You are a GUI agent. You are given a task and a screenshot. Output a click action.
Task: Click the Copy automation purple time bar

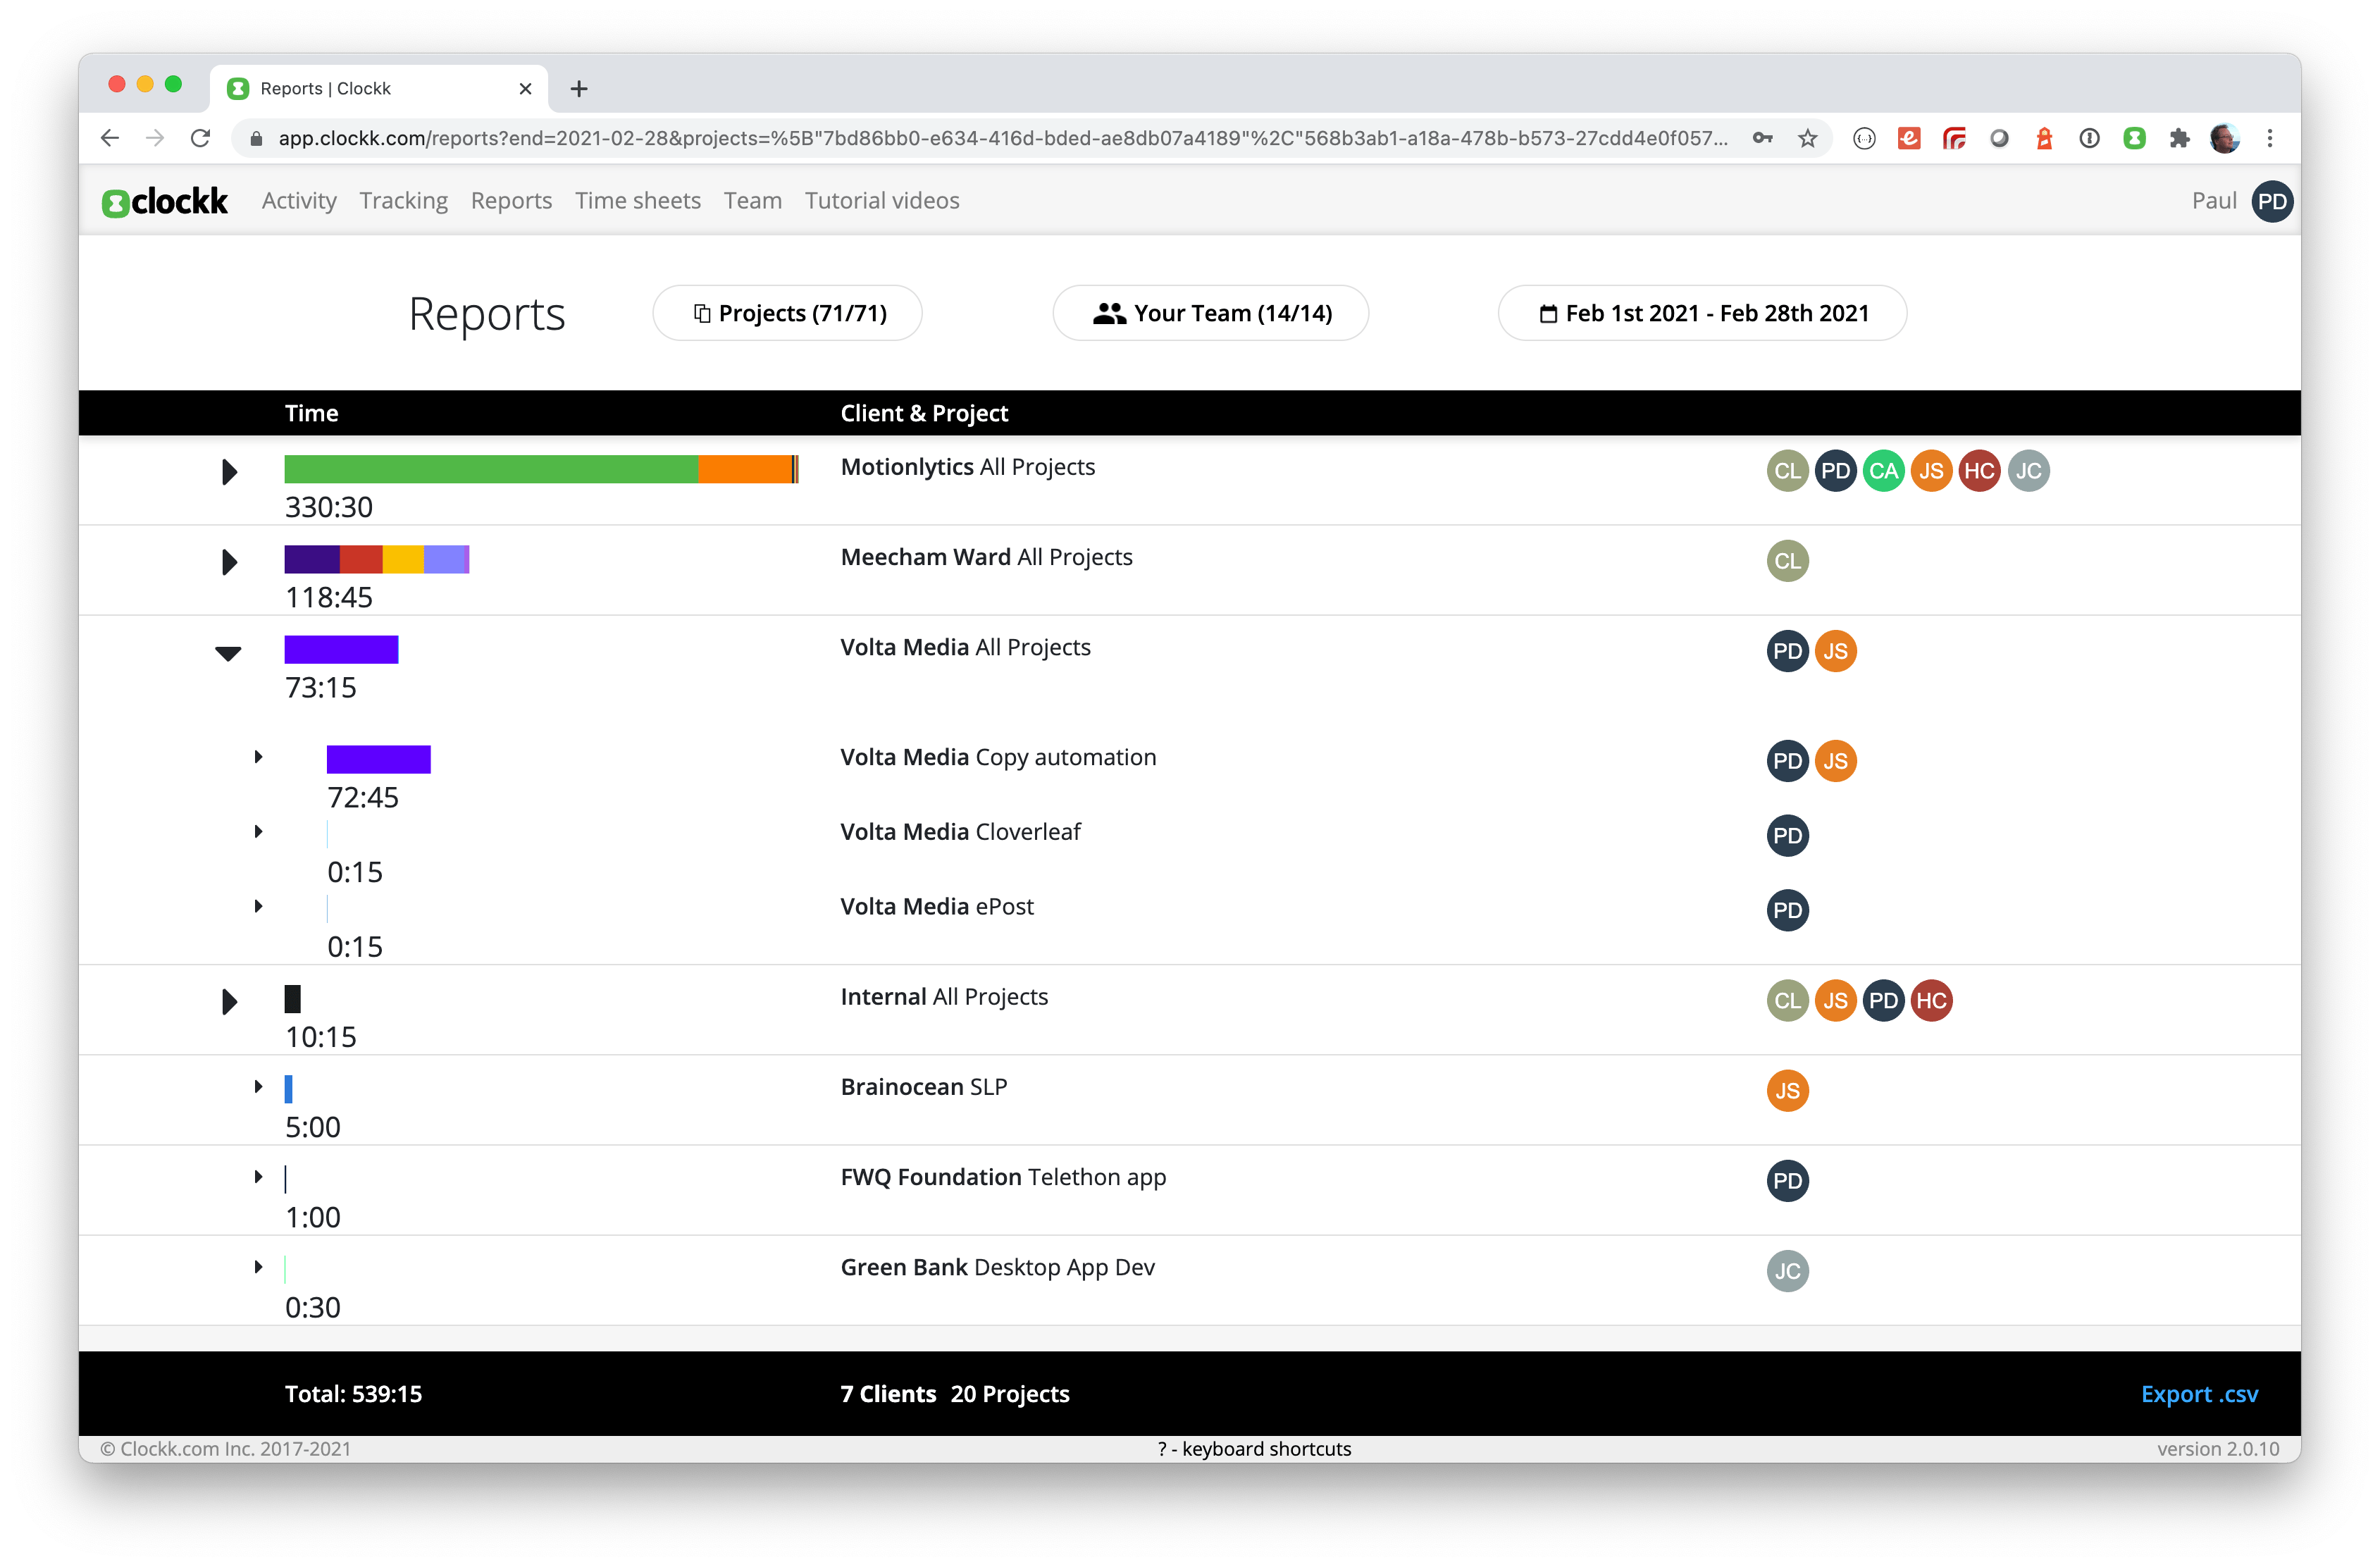[x=379, y=759]
